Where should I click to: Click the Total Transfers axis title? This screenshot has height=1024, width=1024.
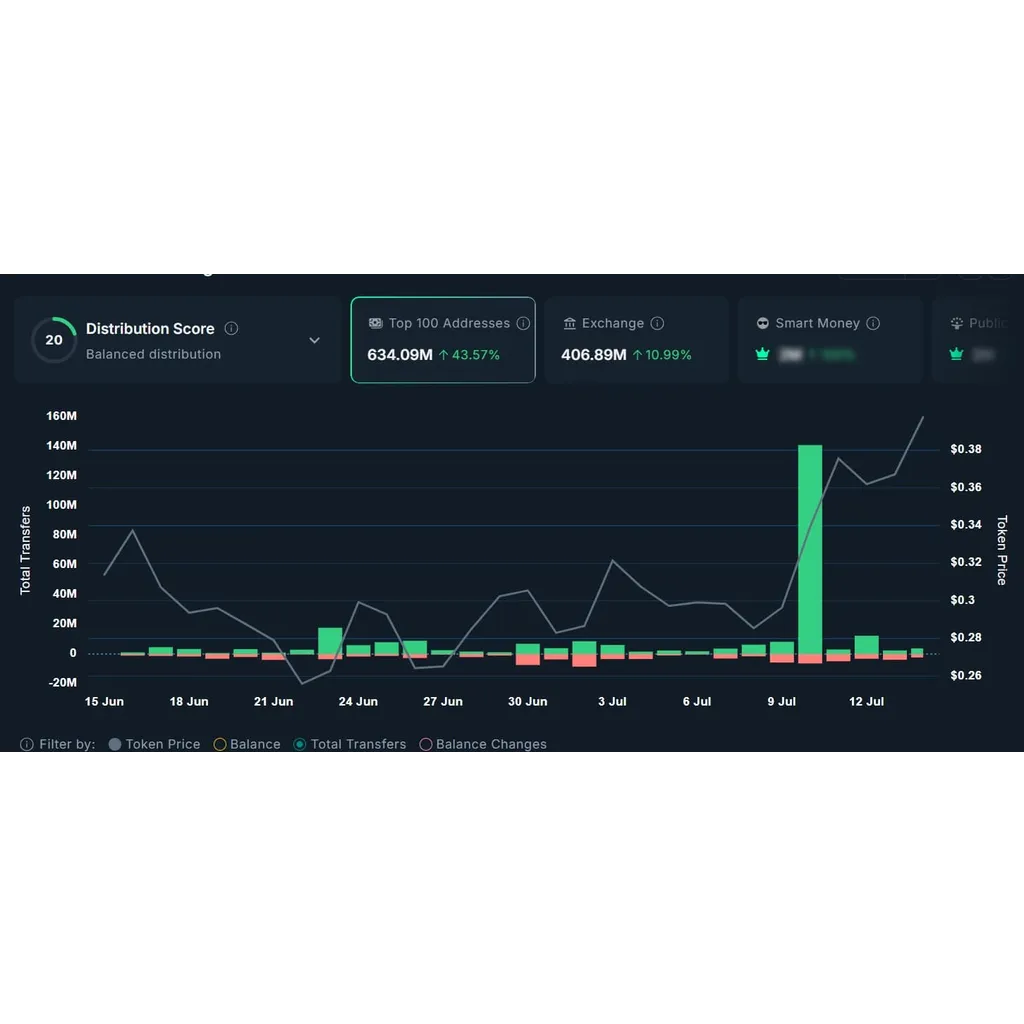[x=25, y=551]
